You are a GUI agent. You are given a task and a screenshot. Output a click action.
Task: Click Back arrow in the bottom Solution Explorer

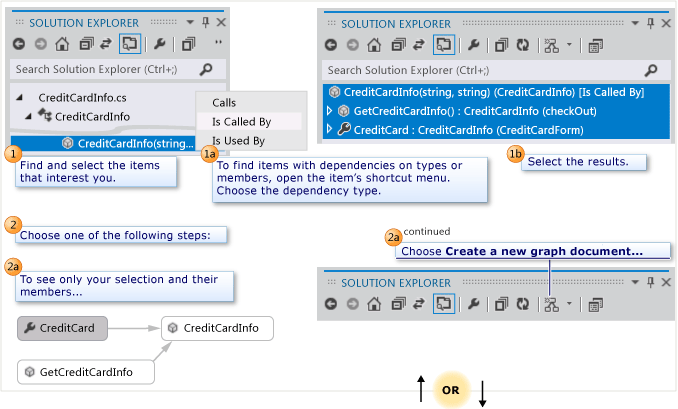[331, 304]
